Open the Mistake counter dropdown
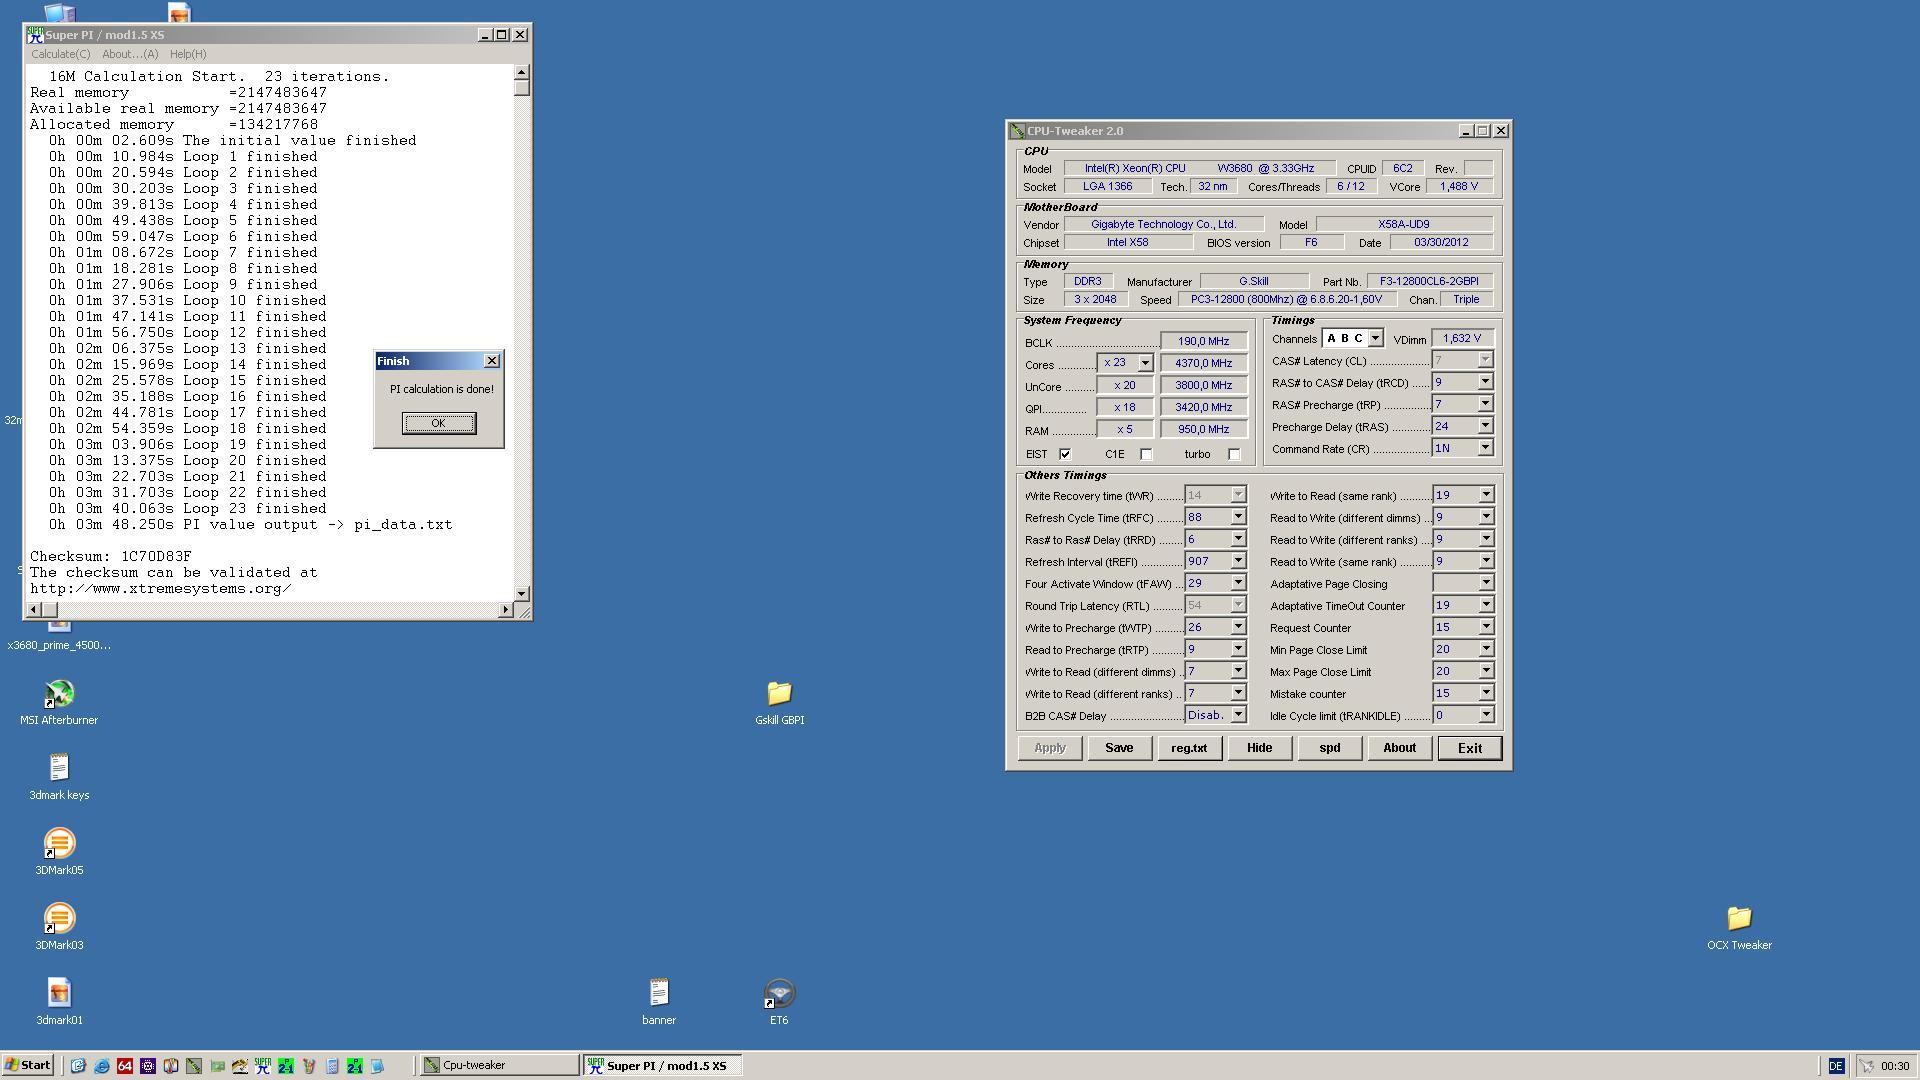Screen dimensions: 1920x1080 pyautogui.click(x=1486, y=693)
